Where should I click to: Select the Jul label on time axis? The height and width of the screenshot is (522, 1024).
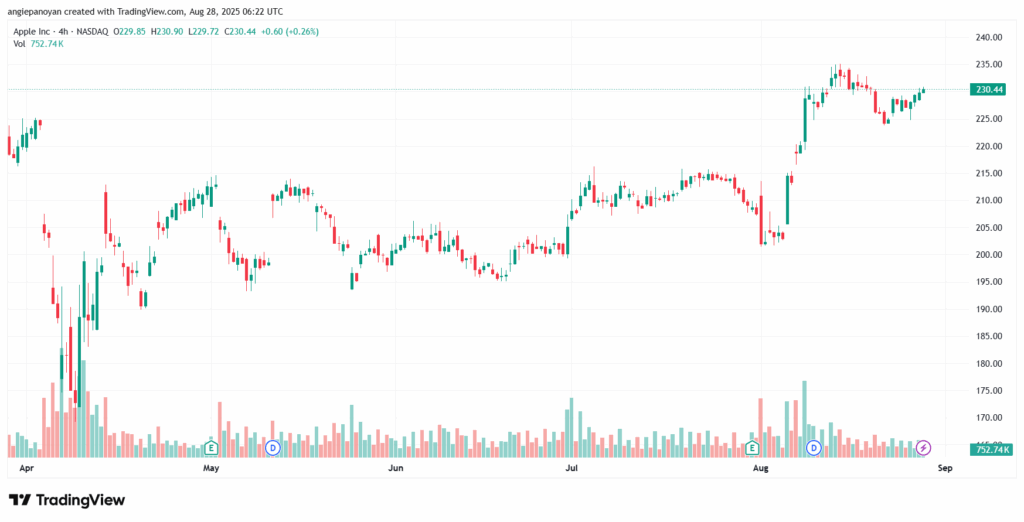point(571,467)
